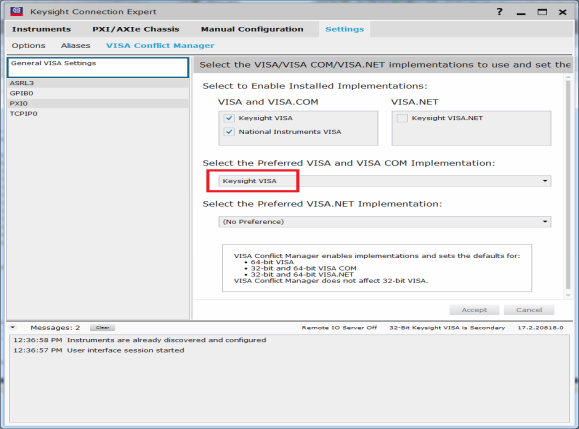Enable the Keysight VISA.NET checkbox
Screen dimensions: 579x429
(402, 118)
